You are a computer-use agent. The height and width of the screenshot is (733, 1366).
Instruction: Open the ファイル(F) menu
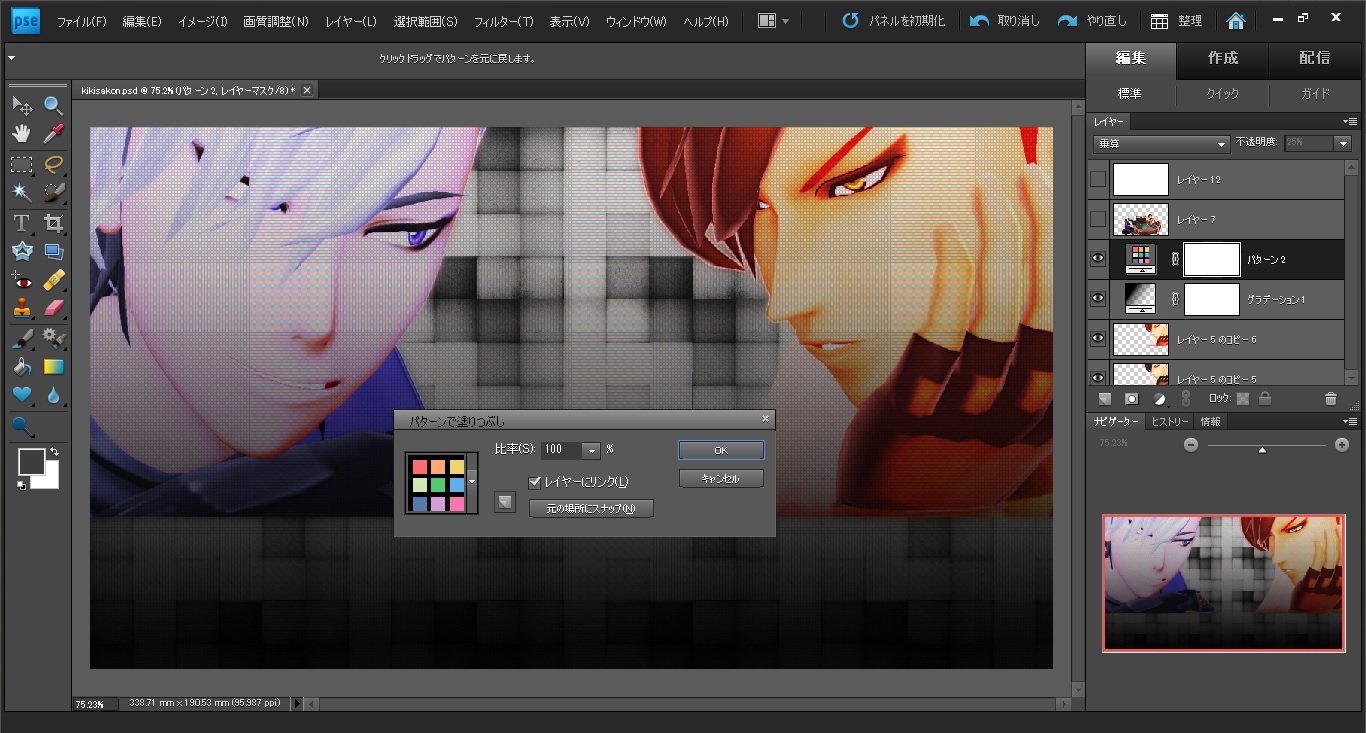82,21
